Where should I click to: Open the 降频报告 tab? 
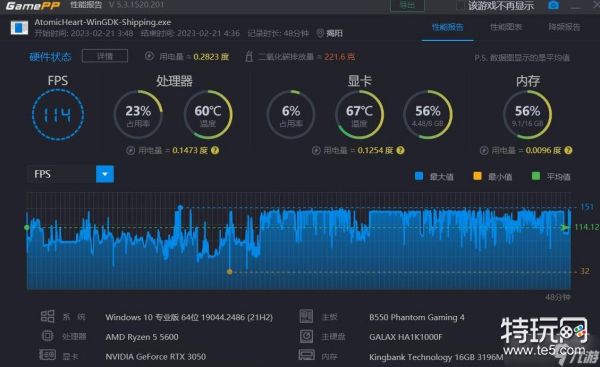click(x=564, y=27)
